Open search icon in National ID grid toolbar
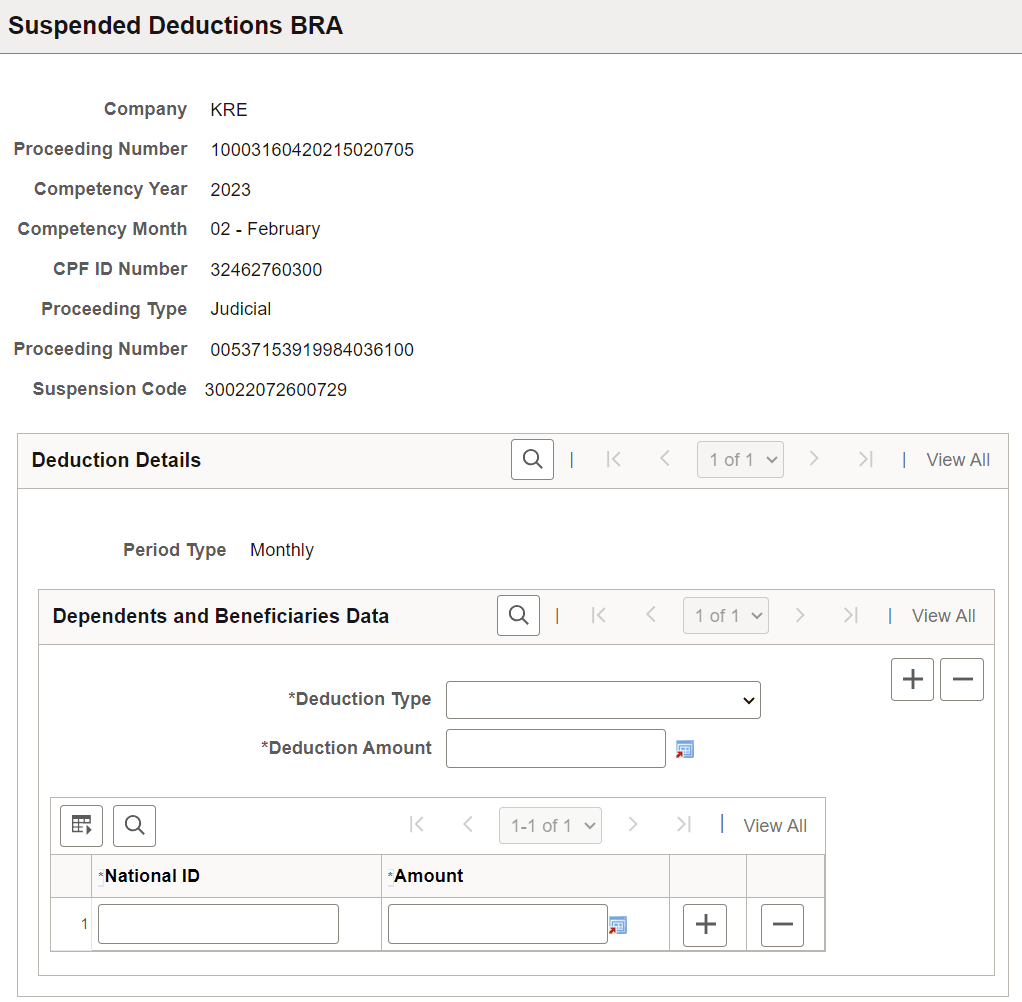The image size is (1022, 1002). point(134,825)
